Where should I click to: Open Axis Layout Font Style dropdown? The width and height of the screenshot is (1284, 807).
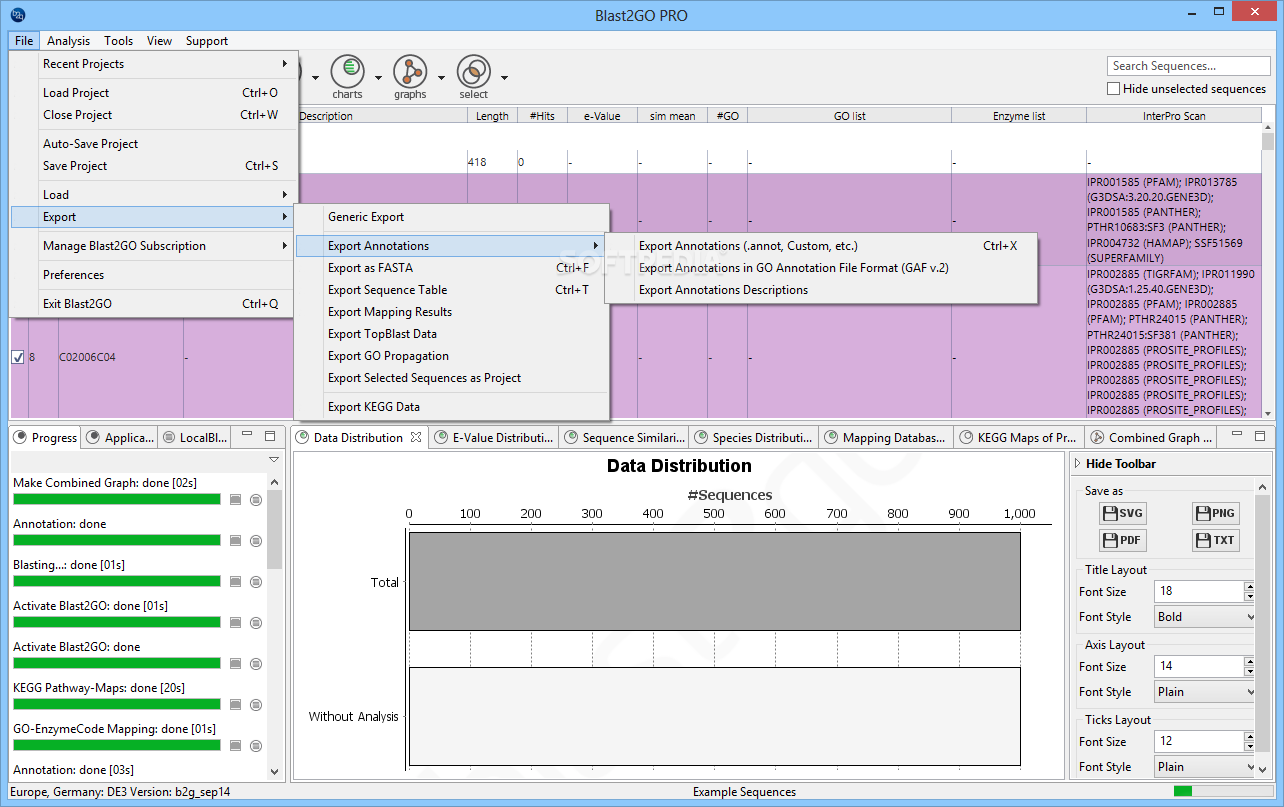[1204, 692]
